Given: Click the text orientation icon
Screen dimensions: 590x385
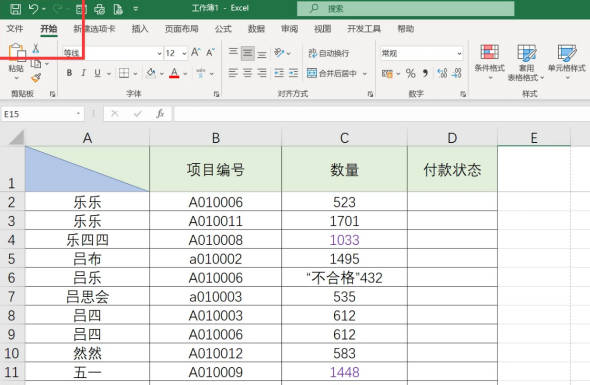Looking at the screenshot, I should click(279, 53).
